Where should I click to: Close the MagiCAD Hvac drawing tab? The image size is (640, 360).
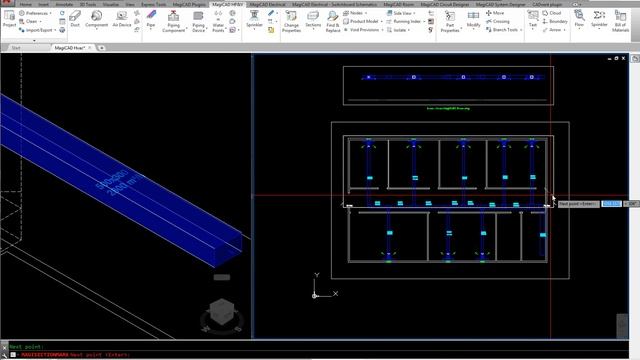pos(90,48)
